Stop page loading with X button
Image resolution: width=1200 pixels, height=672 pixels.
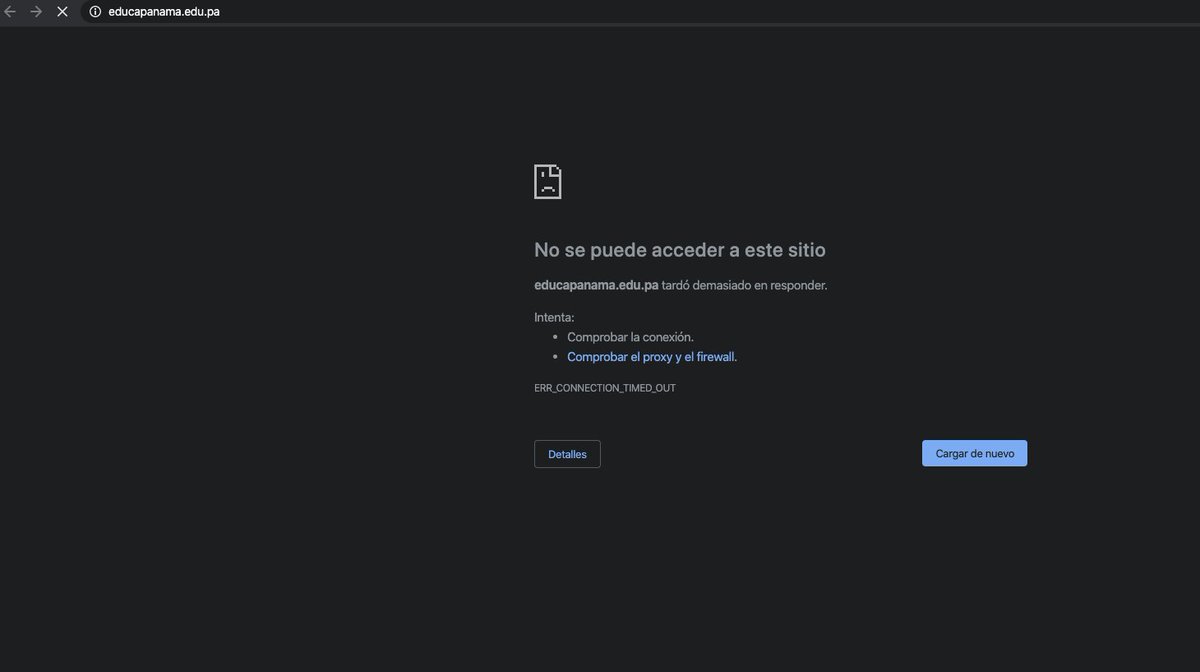62,12
